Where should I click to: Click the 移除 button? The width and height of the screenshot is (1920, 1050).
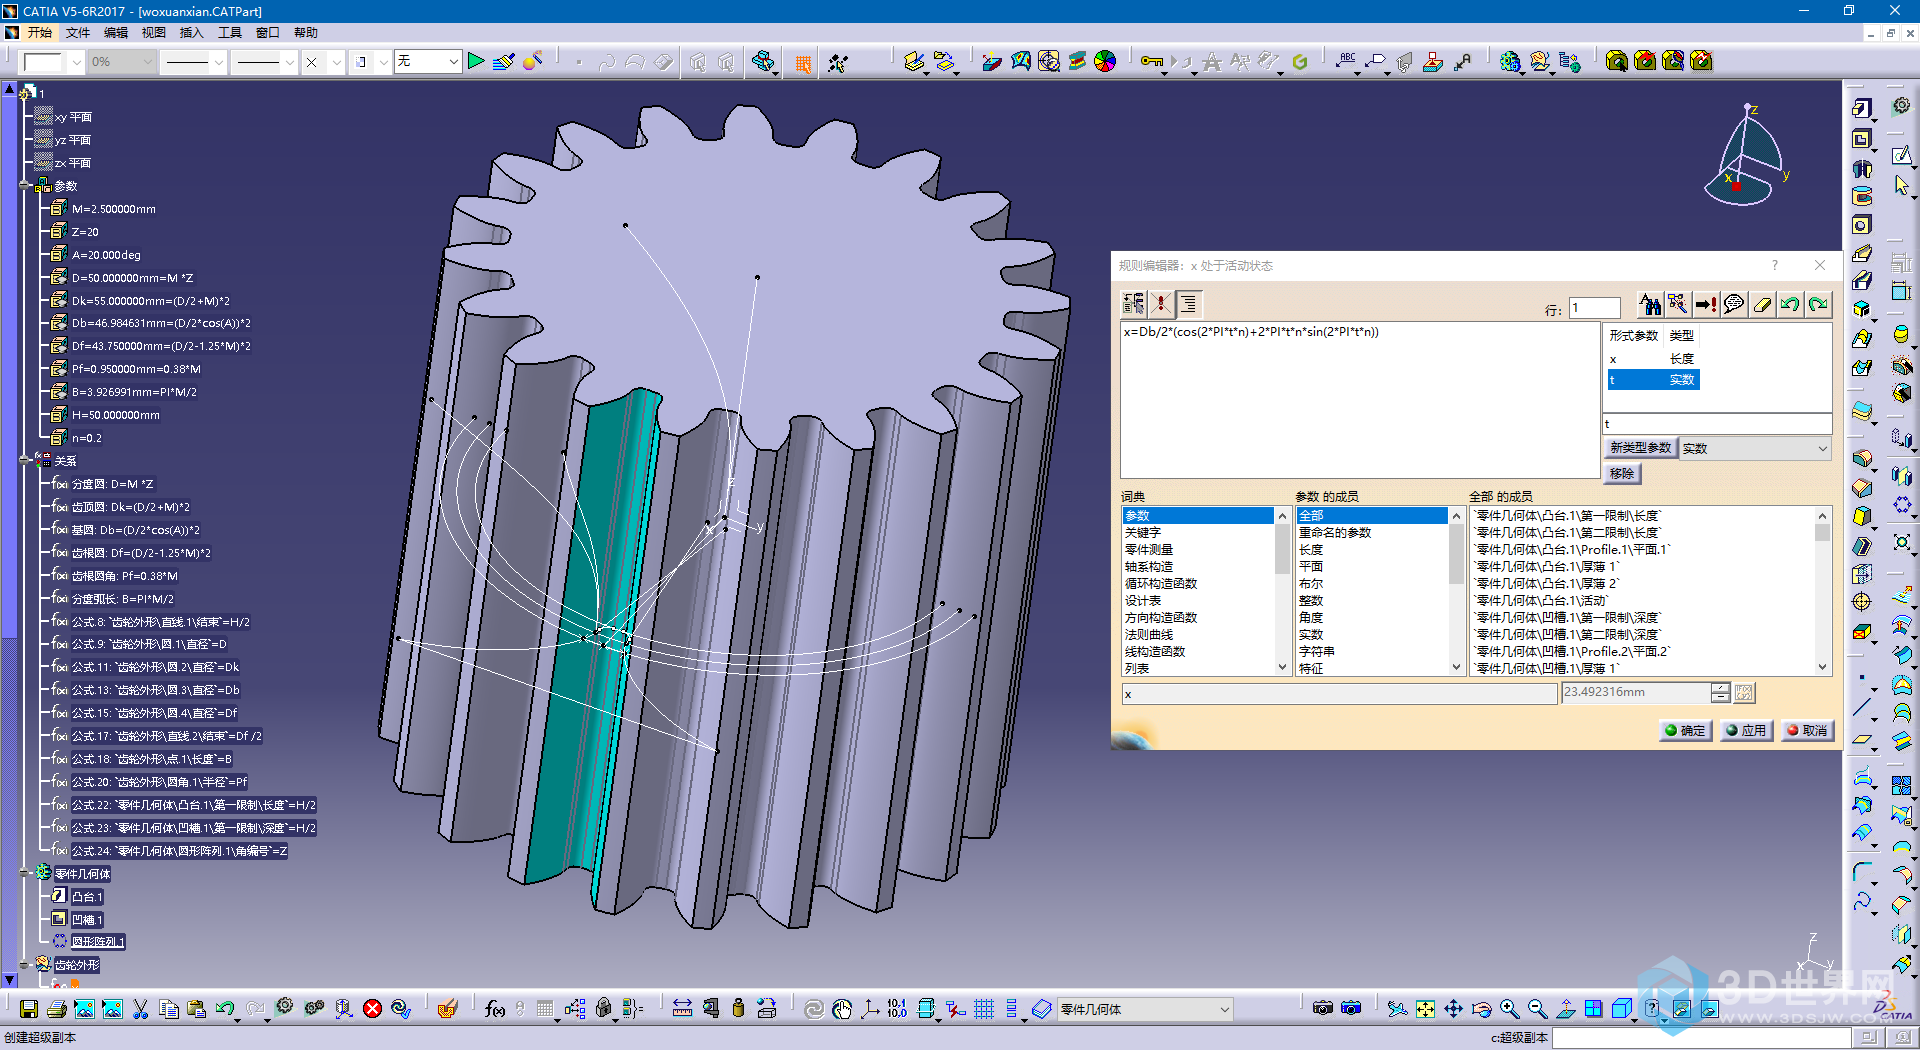(x=1622, y=474)
